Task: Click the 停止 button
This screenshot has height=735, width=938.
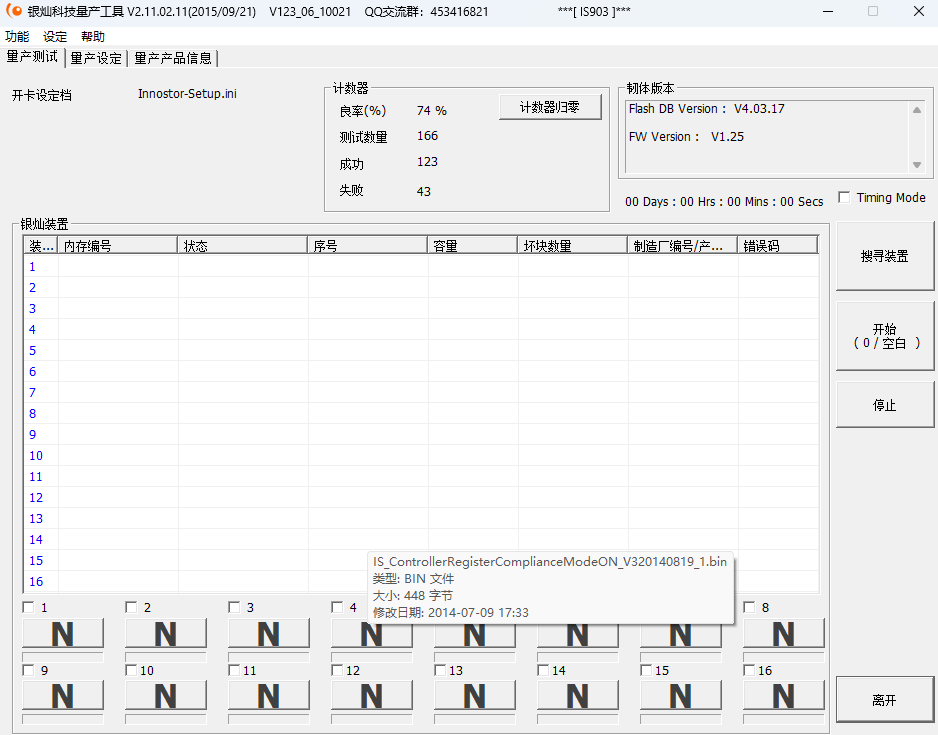Action: 884,404
